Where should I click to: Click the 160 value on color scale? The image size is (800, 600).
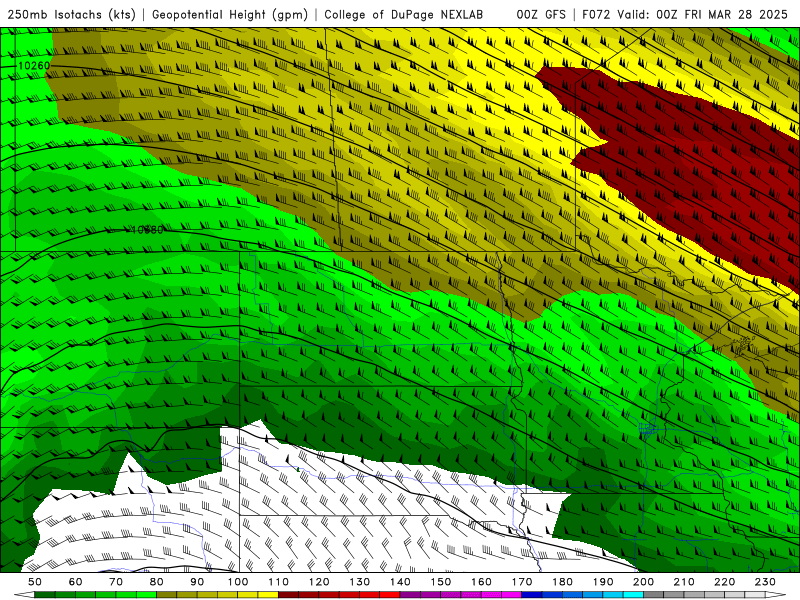[481, 582]
